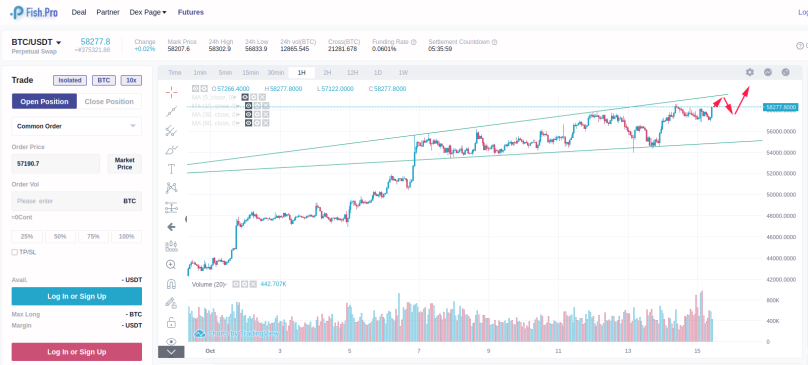
Task: Toggle Volume indicator visibility
Action: pyautogui.click(x=236, y=284)
